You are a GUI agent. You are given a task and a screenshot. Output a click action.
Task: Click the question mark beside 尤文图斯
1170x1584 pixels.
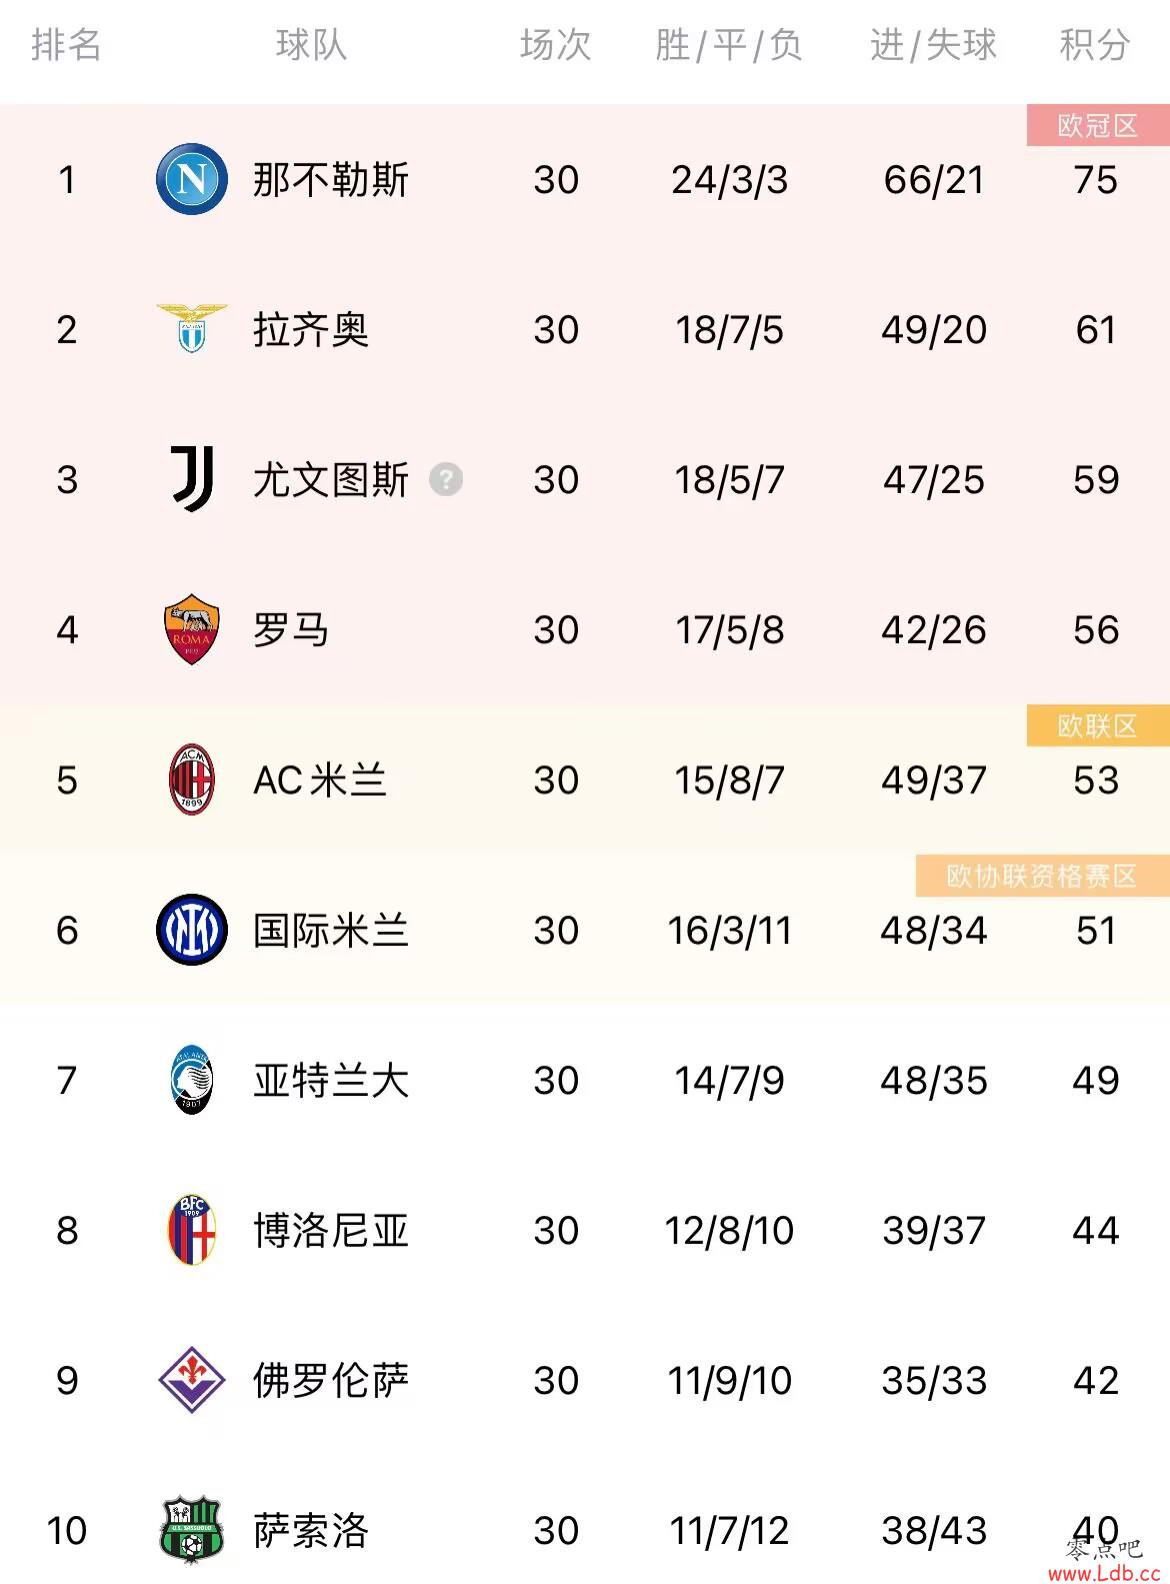(446, 479)
